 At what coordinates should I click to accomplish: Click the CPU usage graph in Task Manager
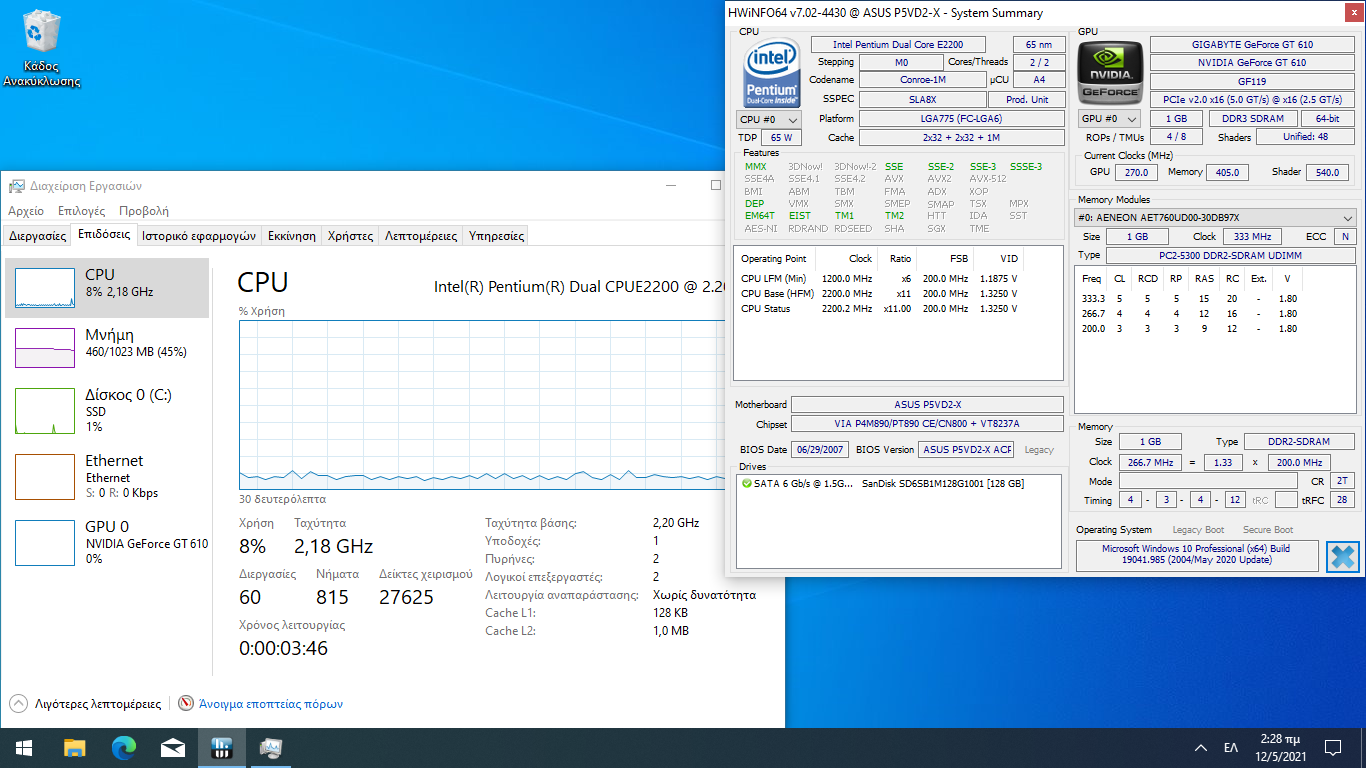[x=483, y=405]
